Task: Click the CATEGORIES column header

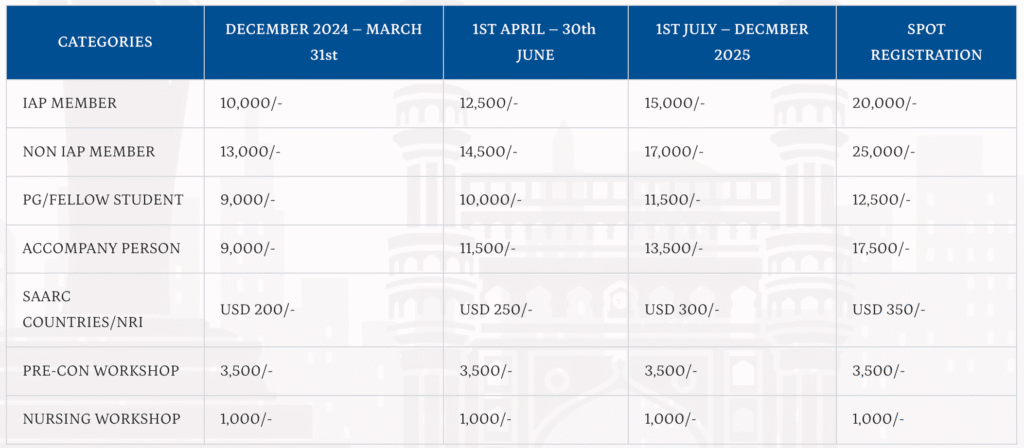Action: (x=105, y=42)
